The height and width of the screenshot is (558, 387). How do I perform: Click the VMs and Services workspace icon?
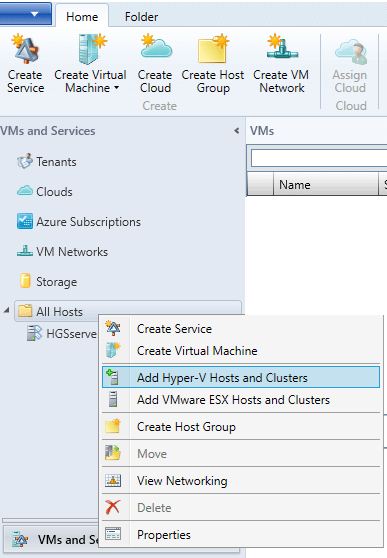(x=20, y=539)
